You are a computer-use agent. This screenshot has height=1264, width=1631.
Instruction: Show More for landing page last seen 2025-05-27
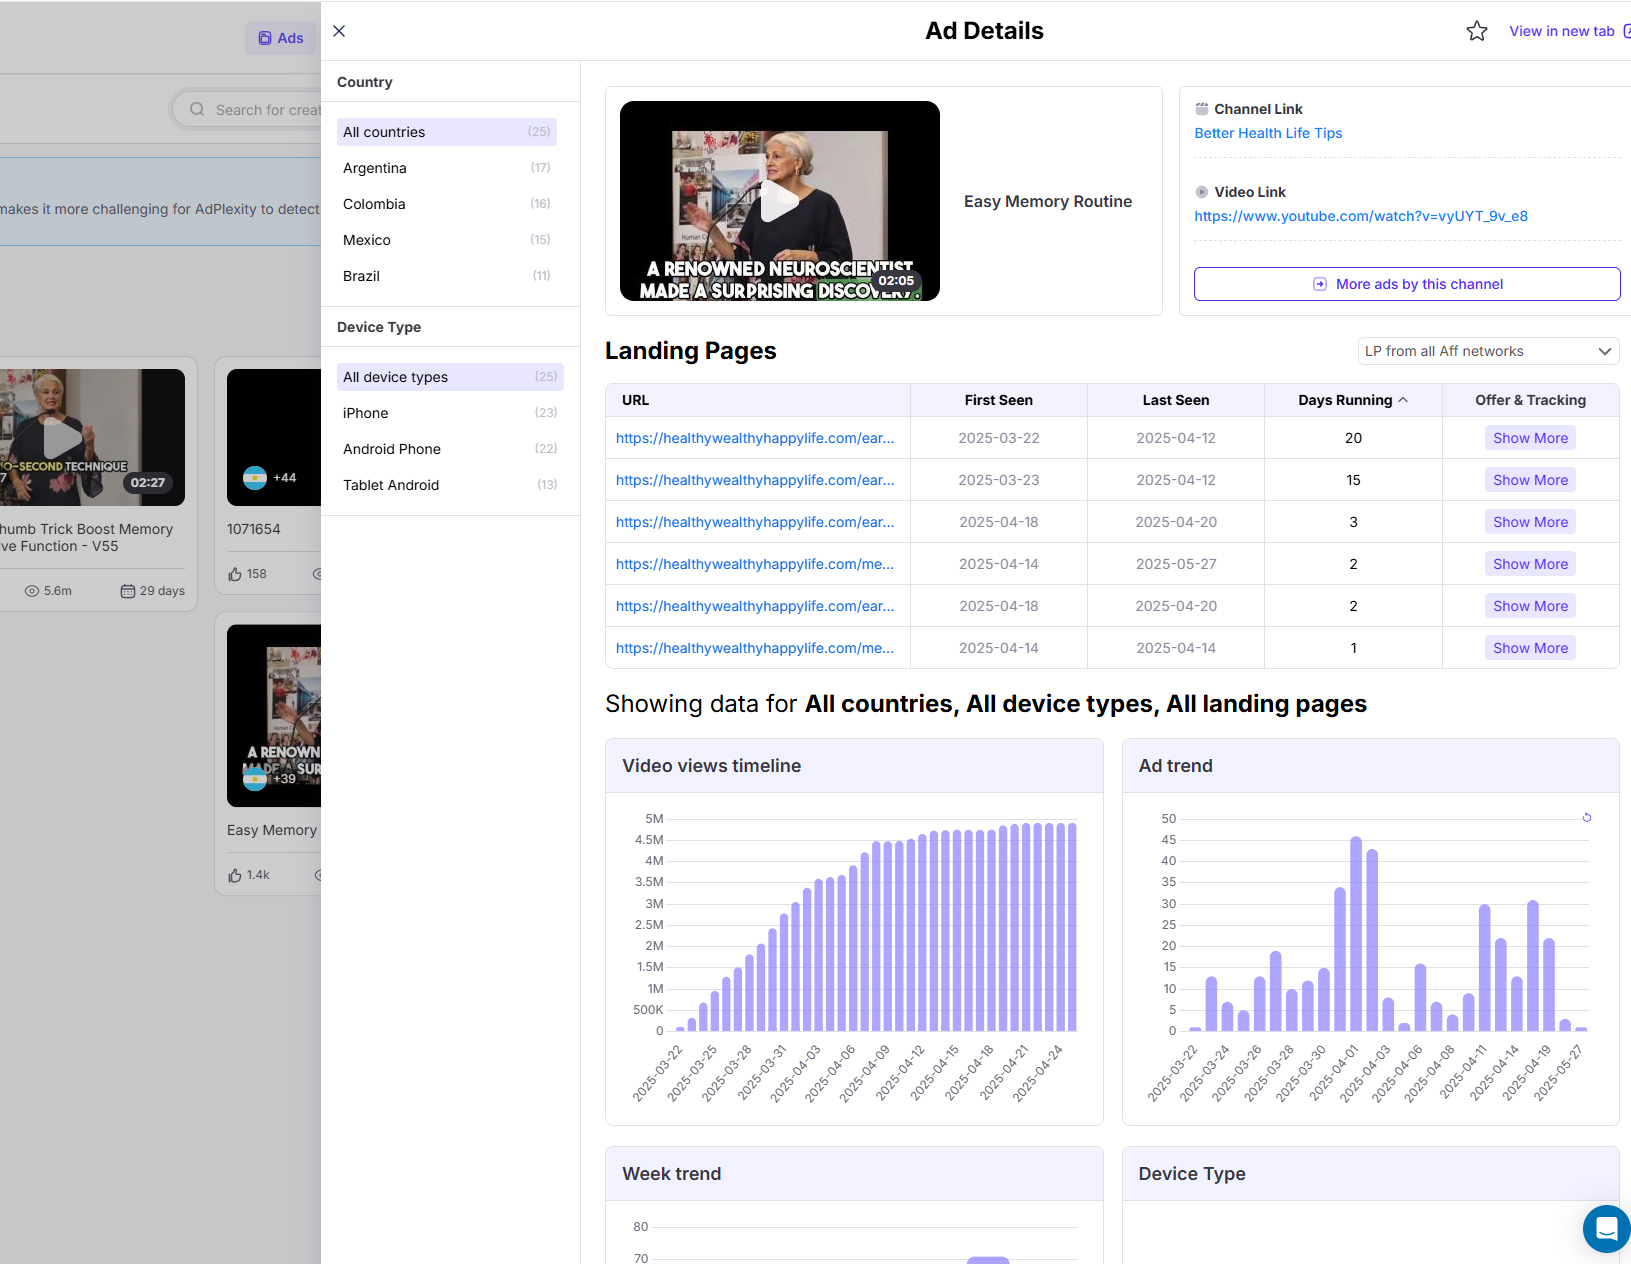(x=1530, y=564)
